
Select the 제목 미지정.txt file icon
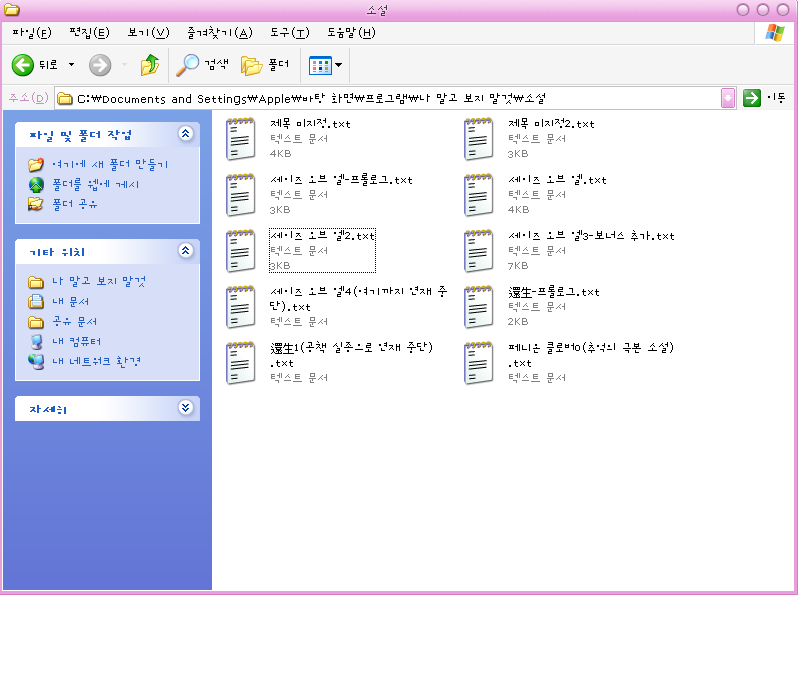241,139
